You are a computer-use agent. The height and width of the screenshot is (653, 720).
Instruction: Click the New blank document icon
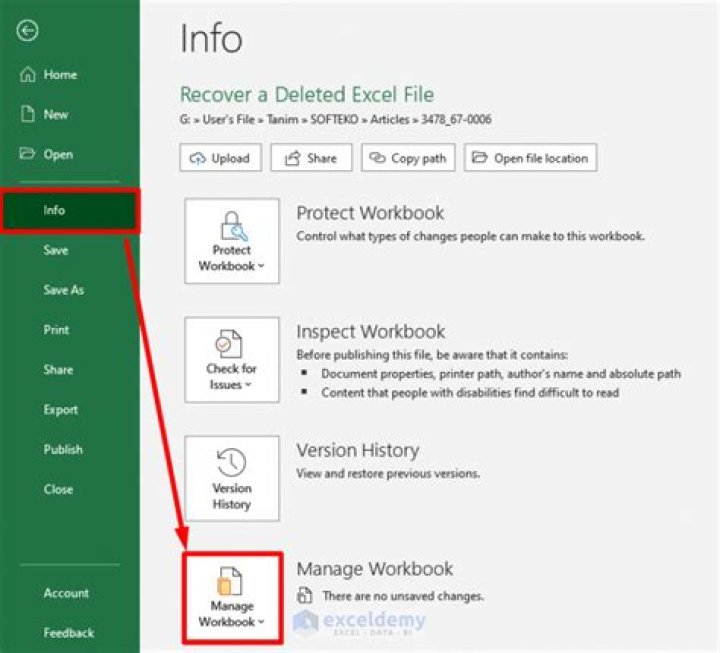(x=27, y=115)
